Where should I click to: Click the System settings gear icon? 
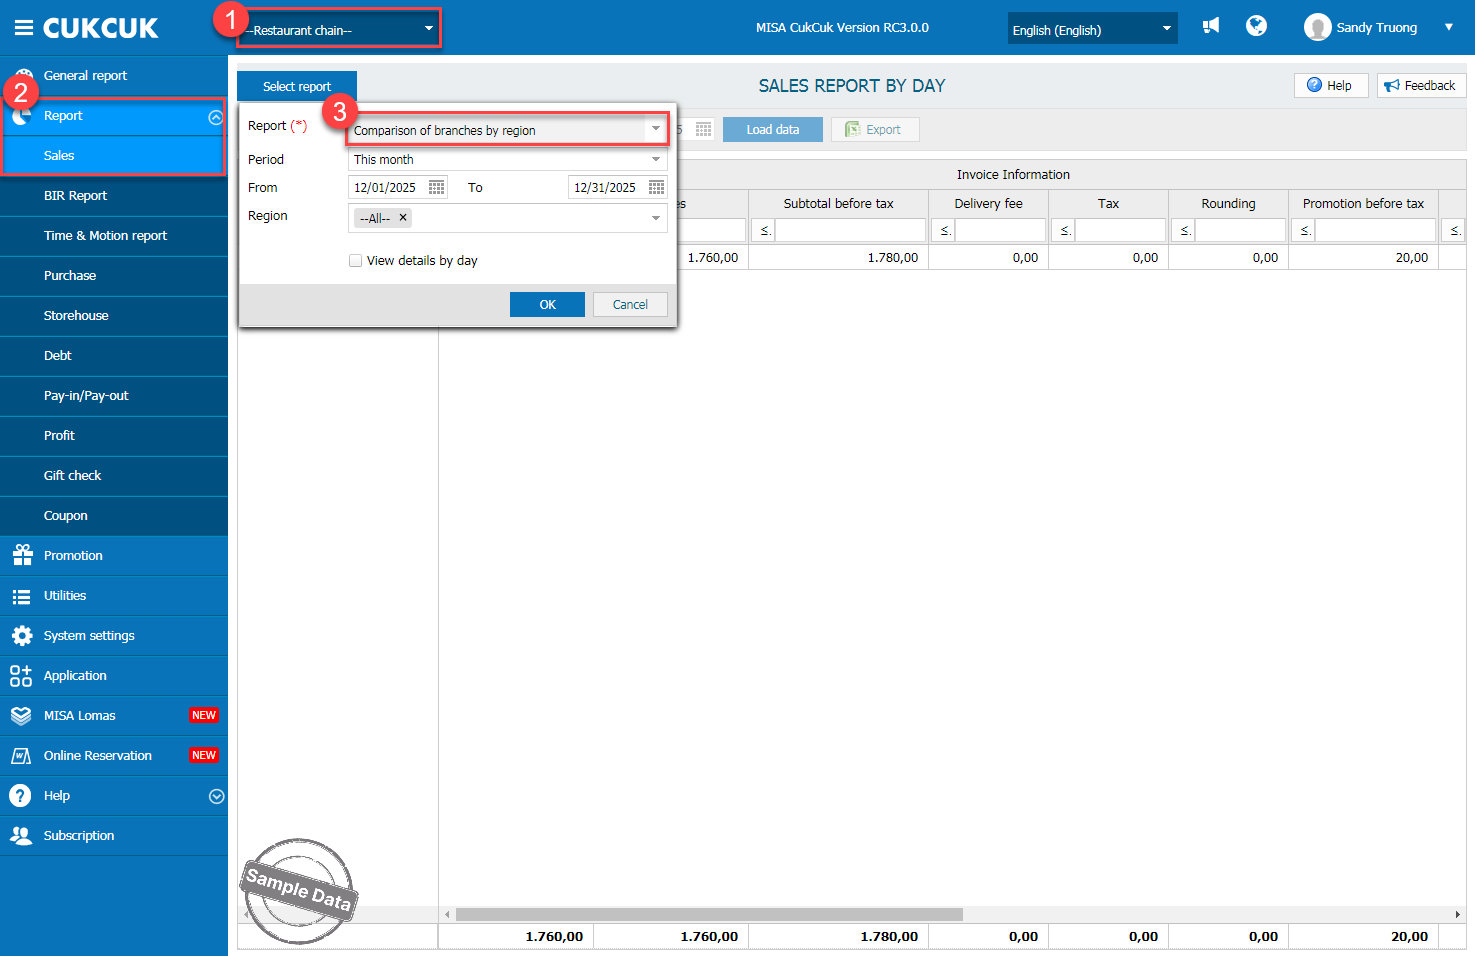pos(21,636)
